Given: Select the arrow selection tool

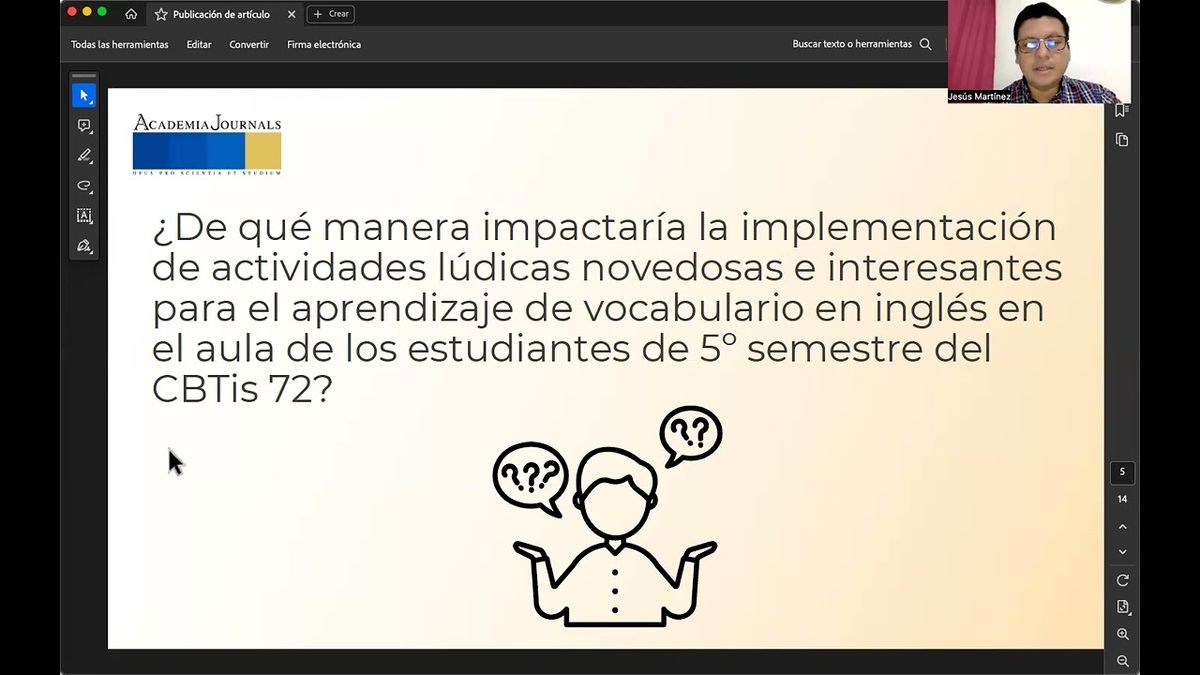Looking at the screenshot, I should coord(84,96).
